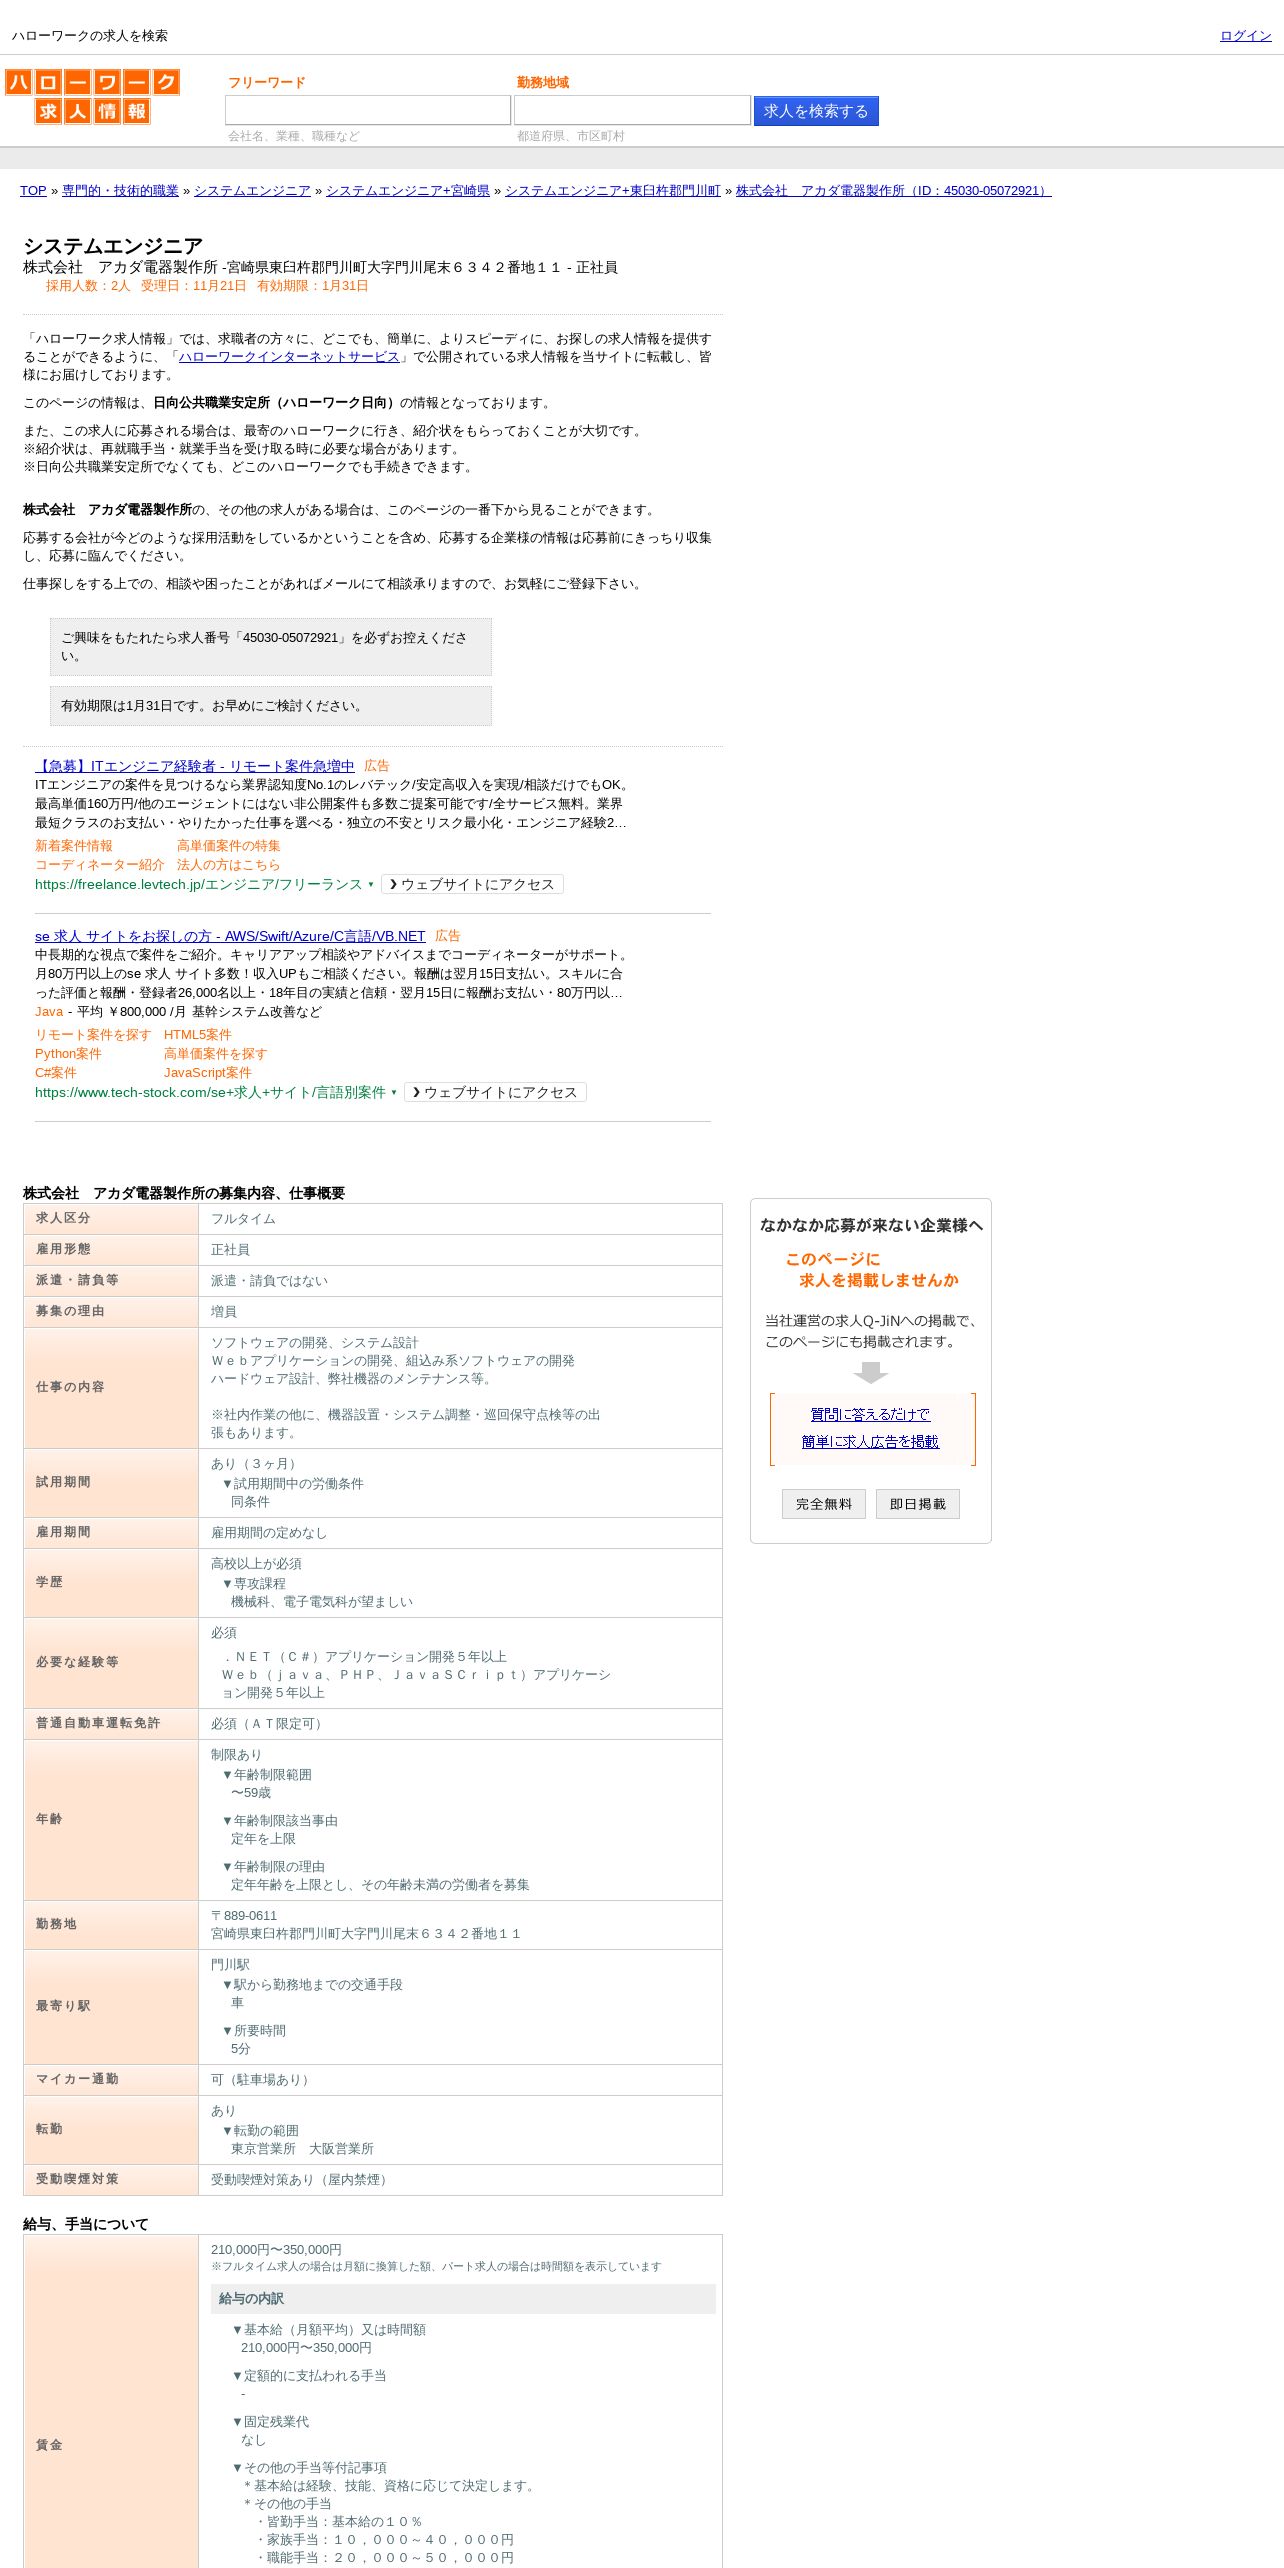This screenshot has height=2568, width=1284.
Task: Click the 有効期限は1月31日です notice
Action: click(x=271, y=706)
